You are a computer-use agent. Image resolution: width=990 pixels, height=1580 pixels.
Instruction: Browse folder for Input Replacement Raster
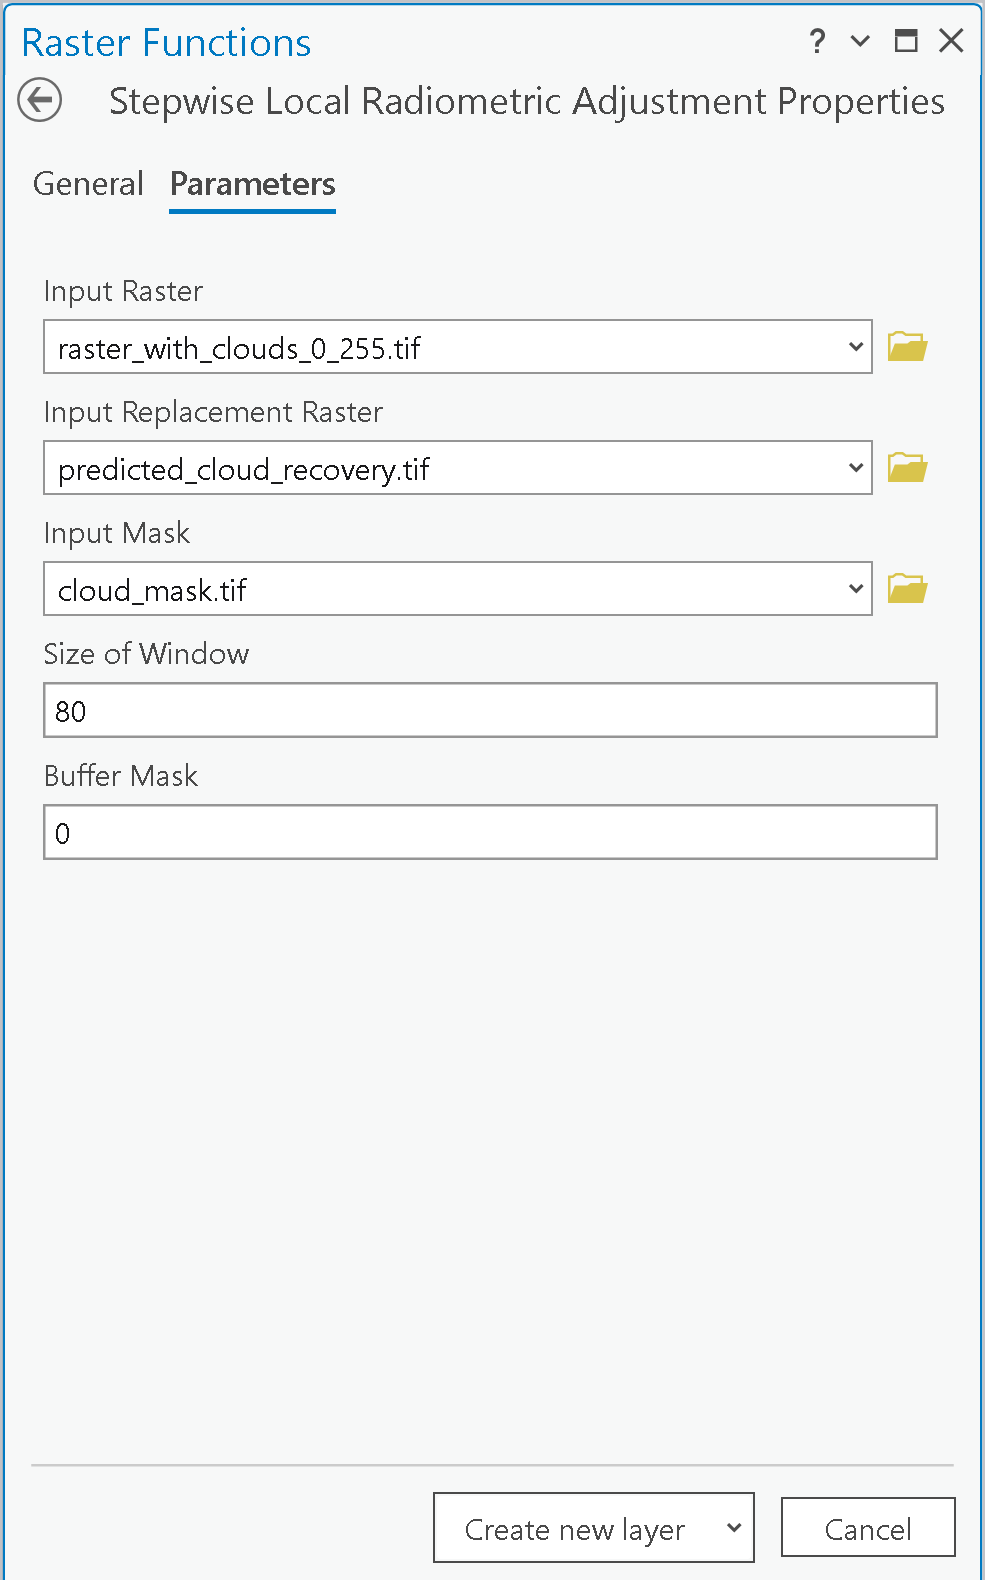907,468
